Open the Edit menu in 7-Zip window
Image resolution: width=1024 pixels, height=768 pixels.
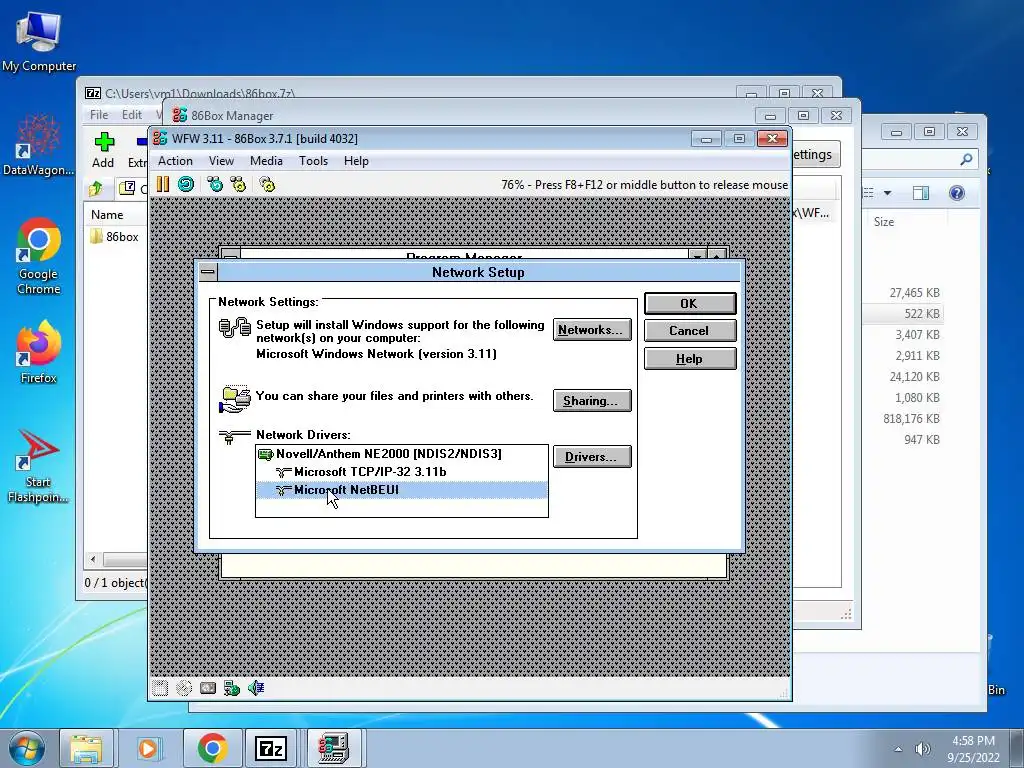131,115
